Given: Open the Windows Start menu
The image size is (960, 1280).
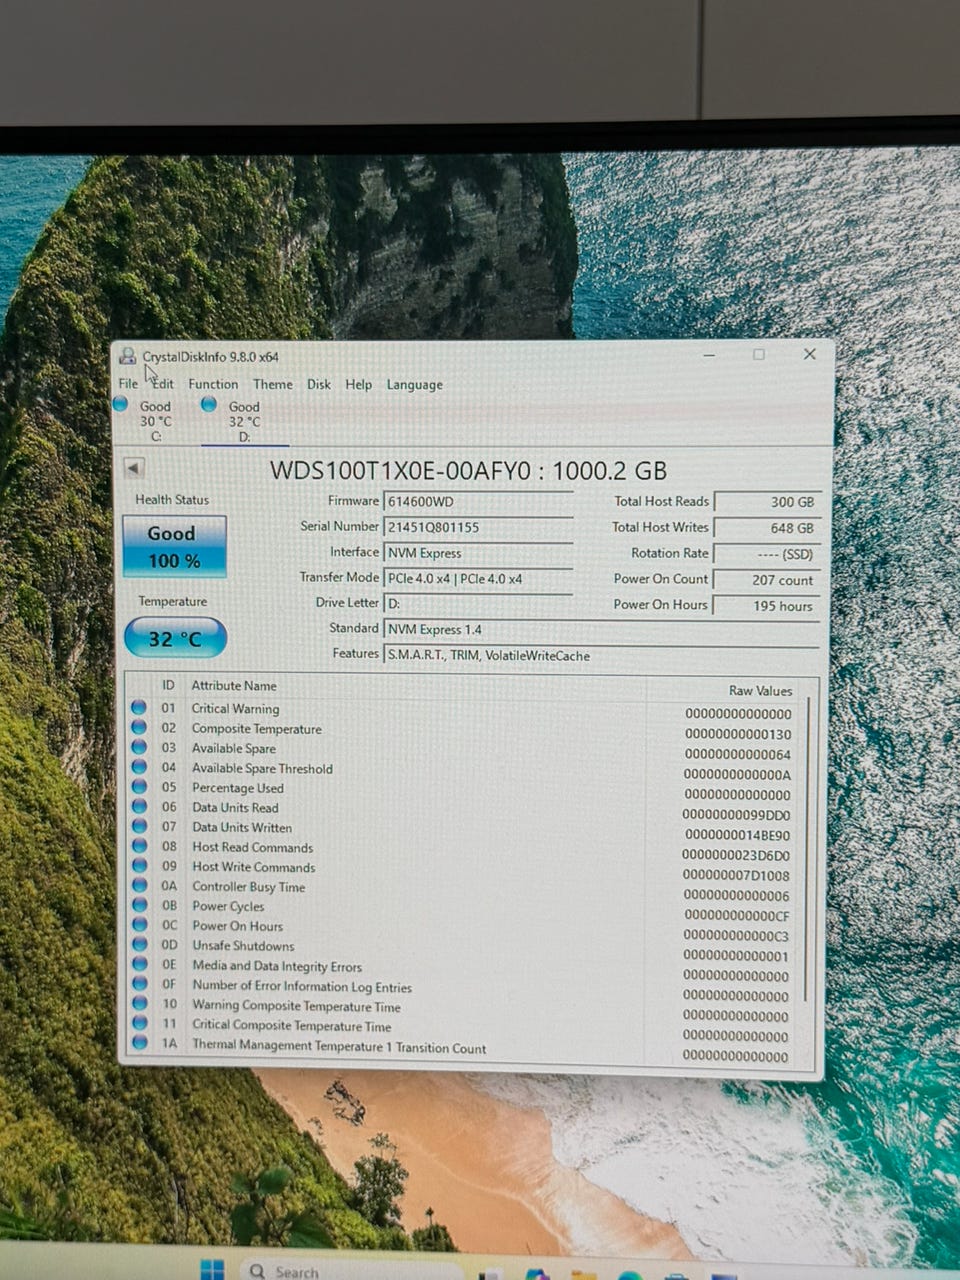Looking at the screenshot, I should pos(213,1270).
